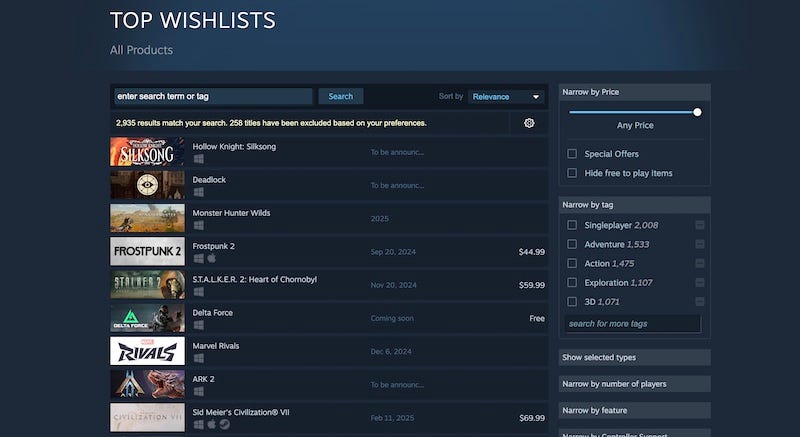Open Deadlock game title link
Image resolution: width=800 pixels, height=437 pixels.
pos(209,179)
